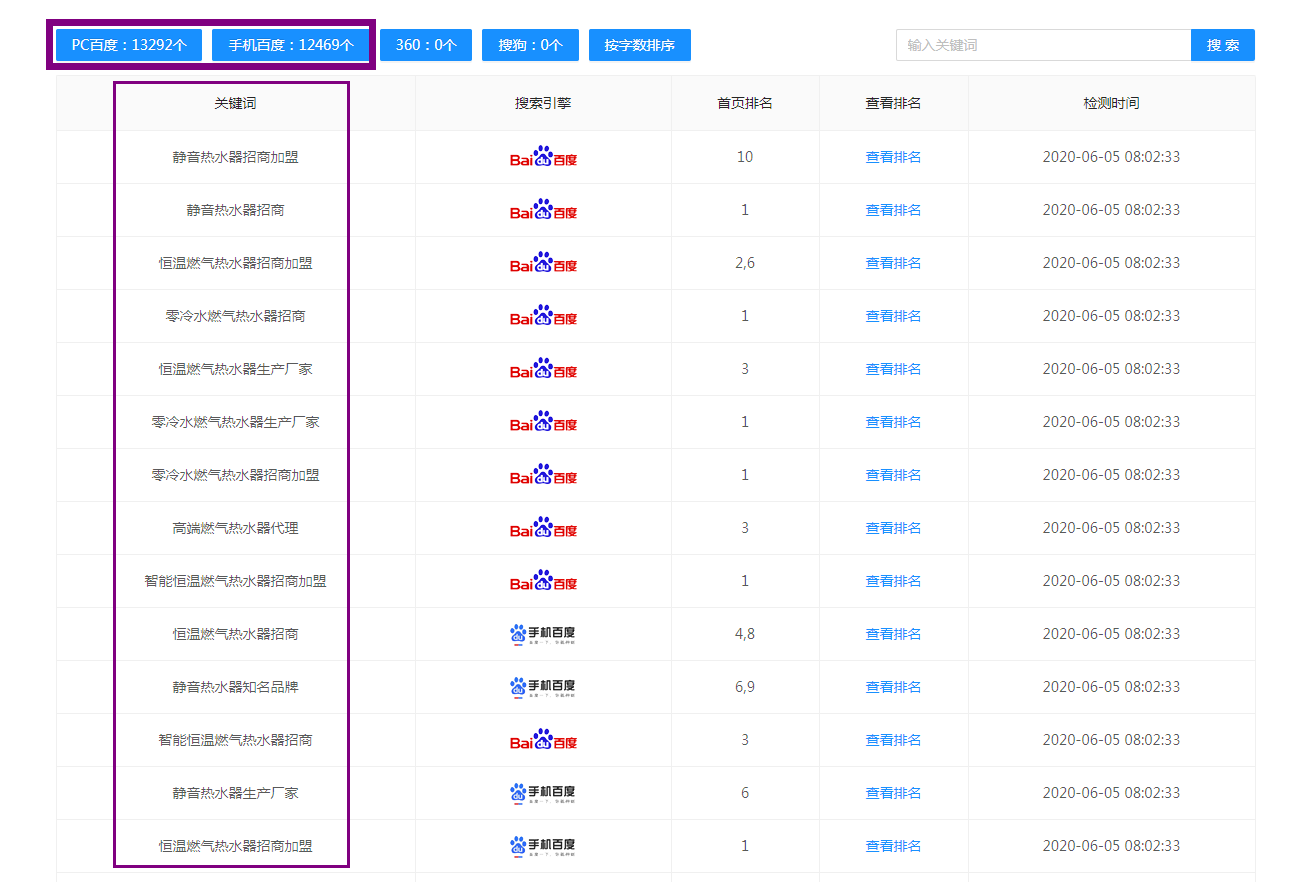The height and width of the screenshot is (882, 1299).
Task: Select keyword 零冷水燃气热水器招商加盟
Action: coord(235,475)
